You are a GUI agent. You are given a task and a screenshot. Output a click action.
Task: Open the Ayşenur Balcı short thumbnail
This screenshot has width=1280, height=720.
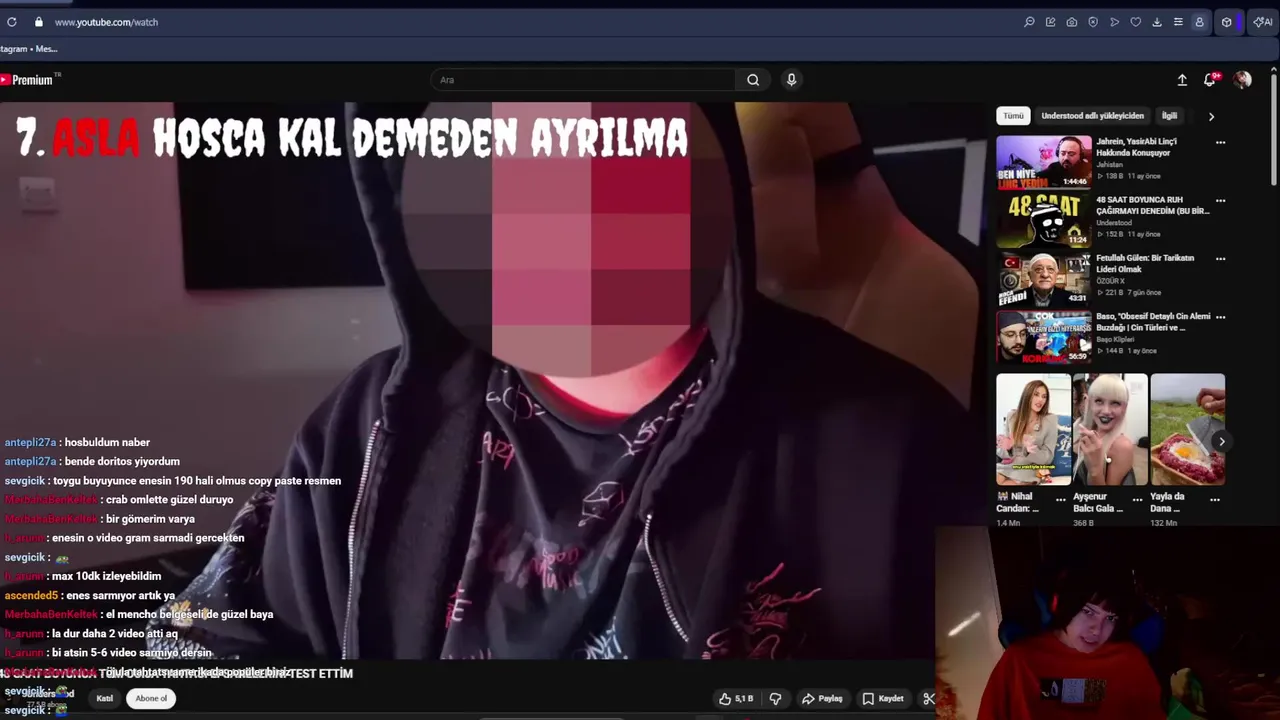click(1110, 429)
